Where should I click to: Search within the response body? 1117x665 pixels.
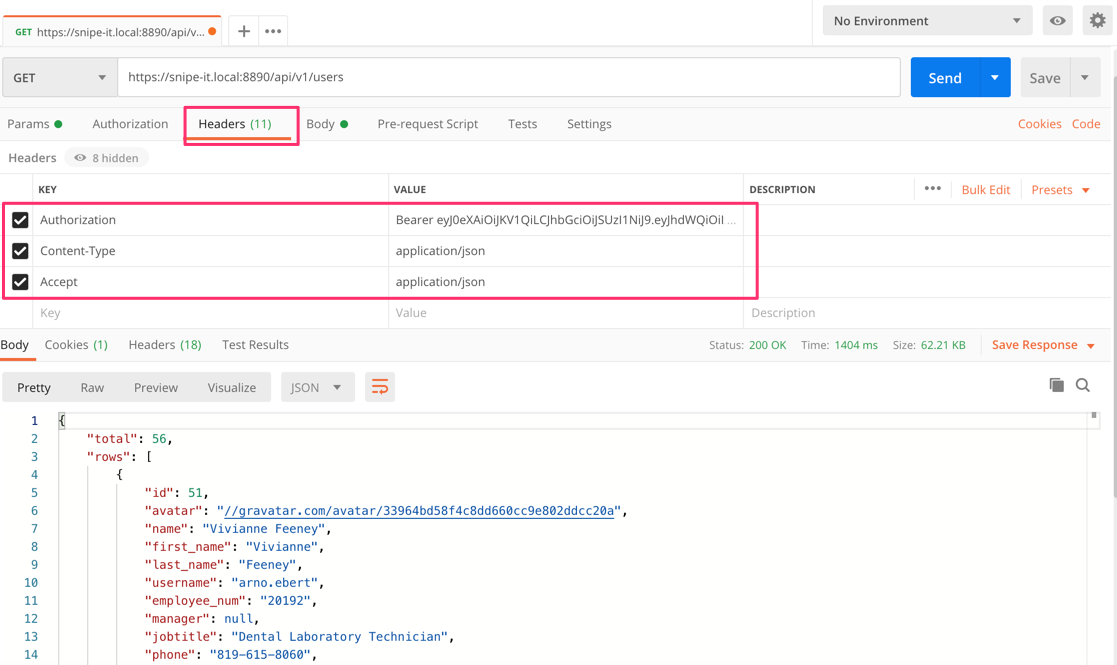point(1083,385)
